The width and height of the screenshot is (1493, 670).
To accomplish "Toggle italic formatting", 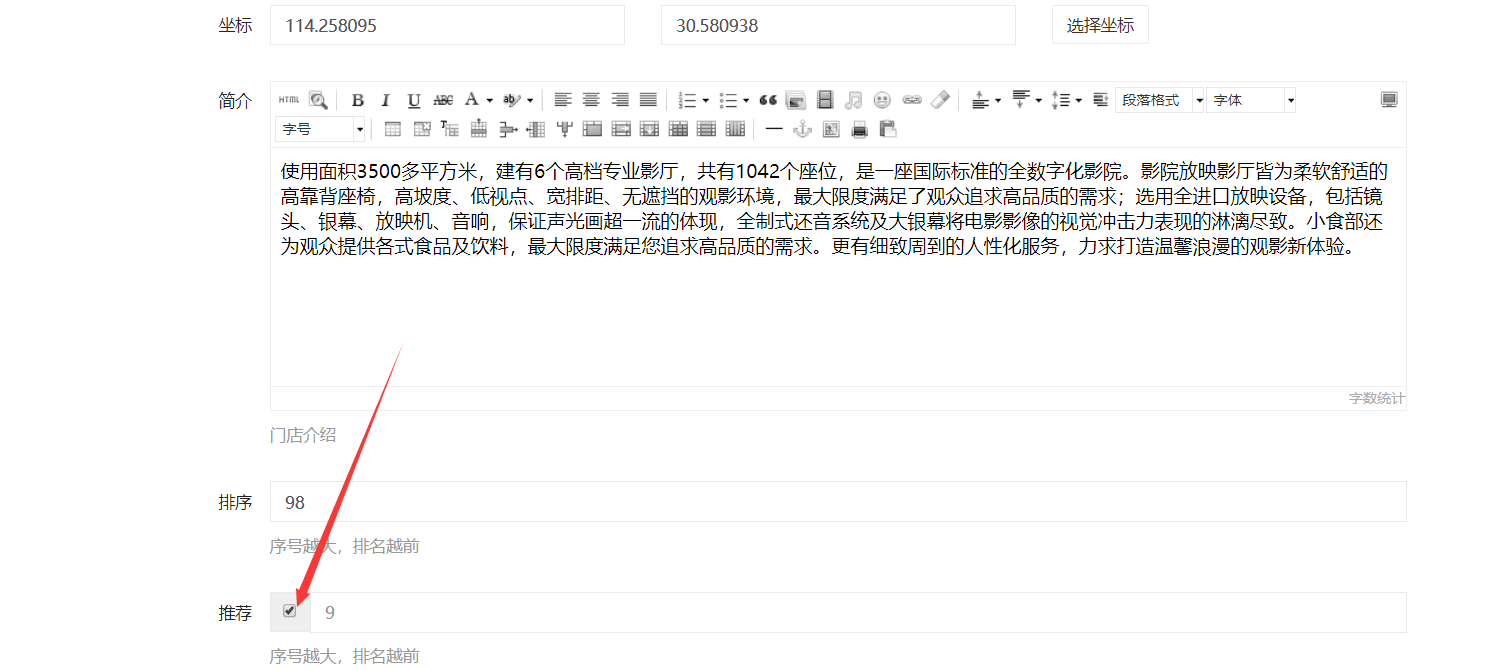I will click(x=385, y=100).
